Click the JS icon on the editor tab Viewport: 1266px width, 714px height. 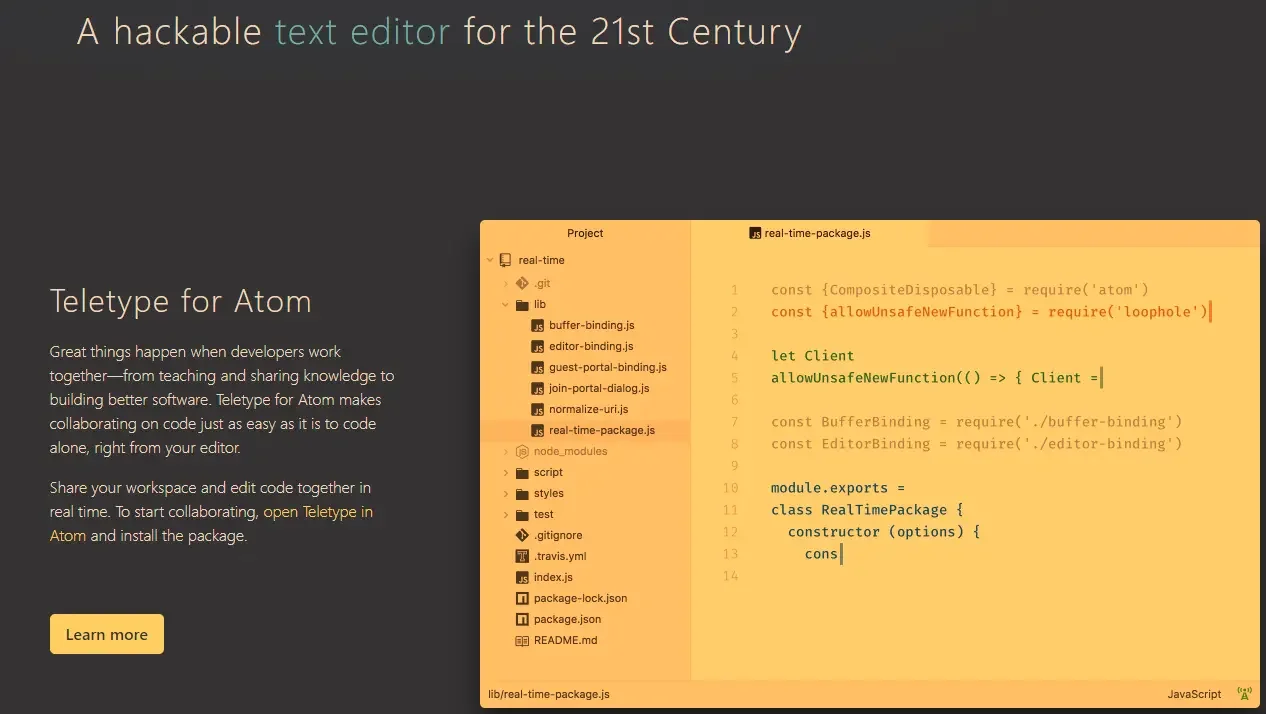pos(755,233)
